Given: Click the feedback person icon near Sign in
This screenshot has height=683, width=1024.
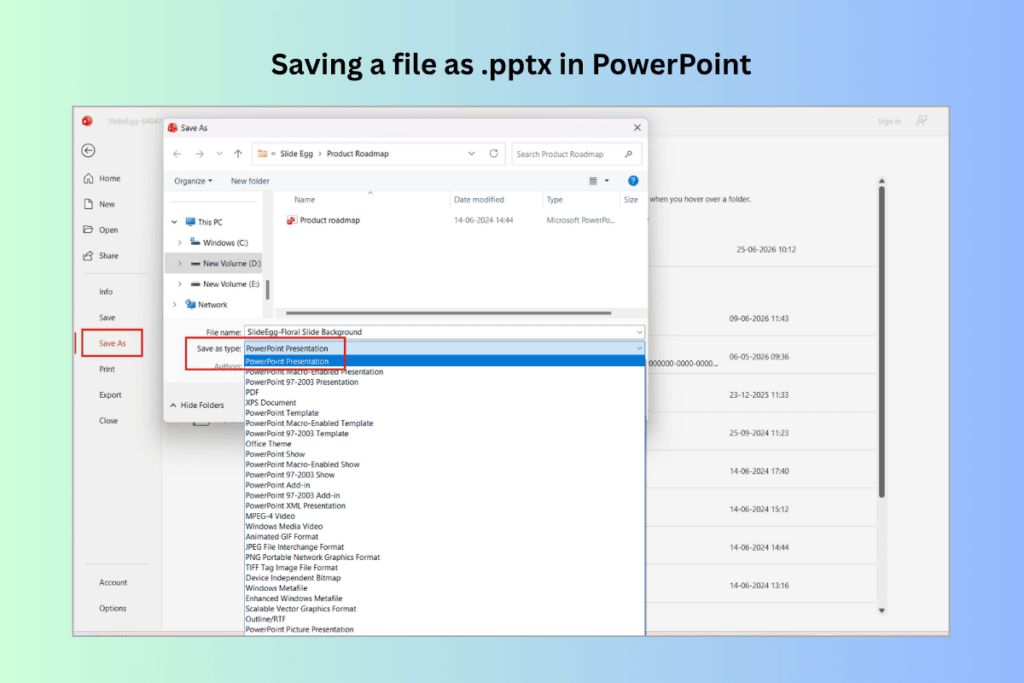Looking at the screenshot, I should [921, 121].
